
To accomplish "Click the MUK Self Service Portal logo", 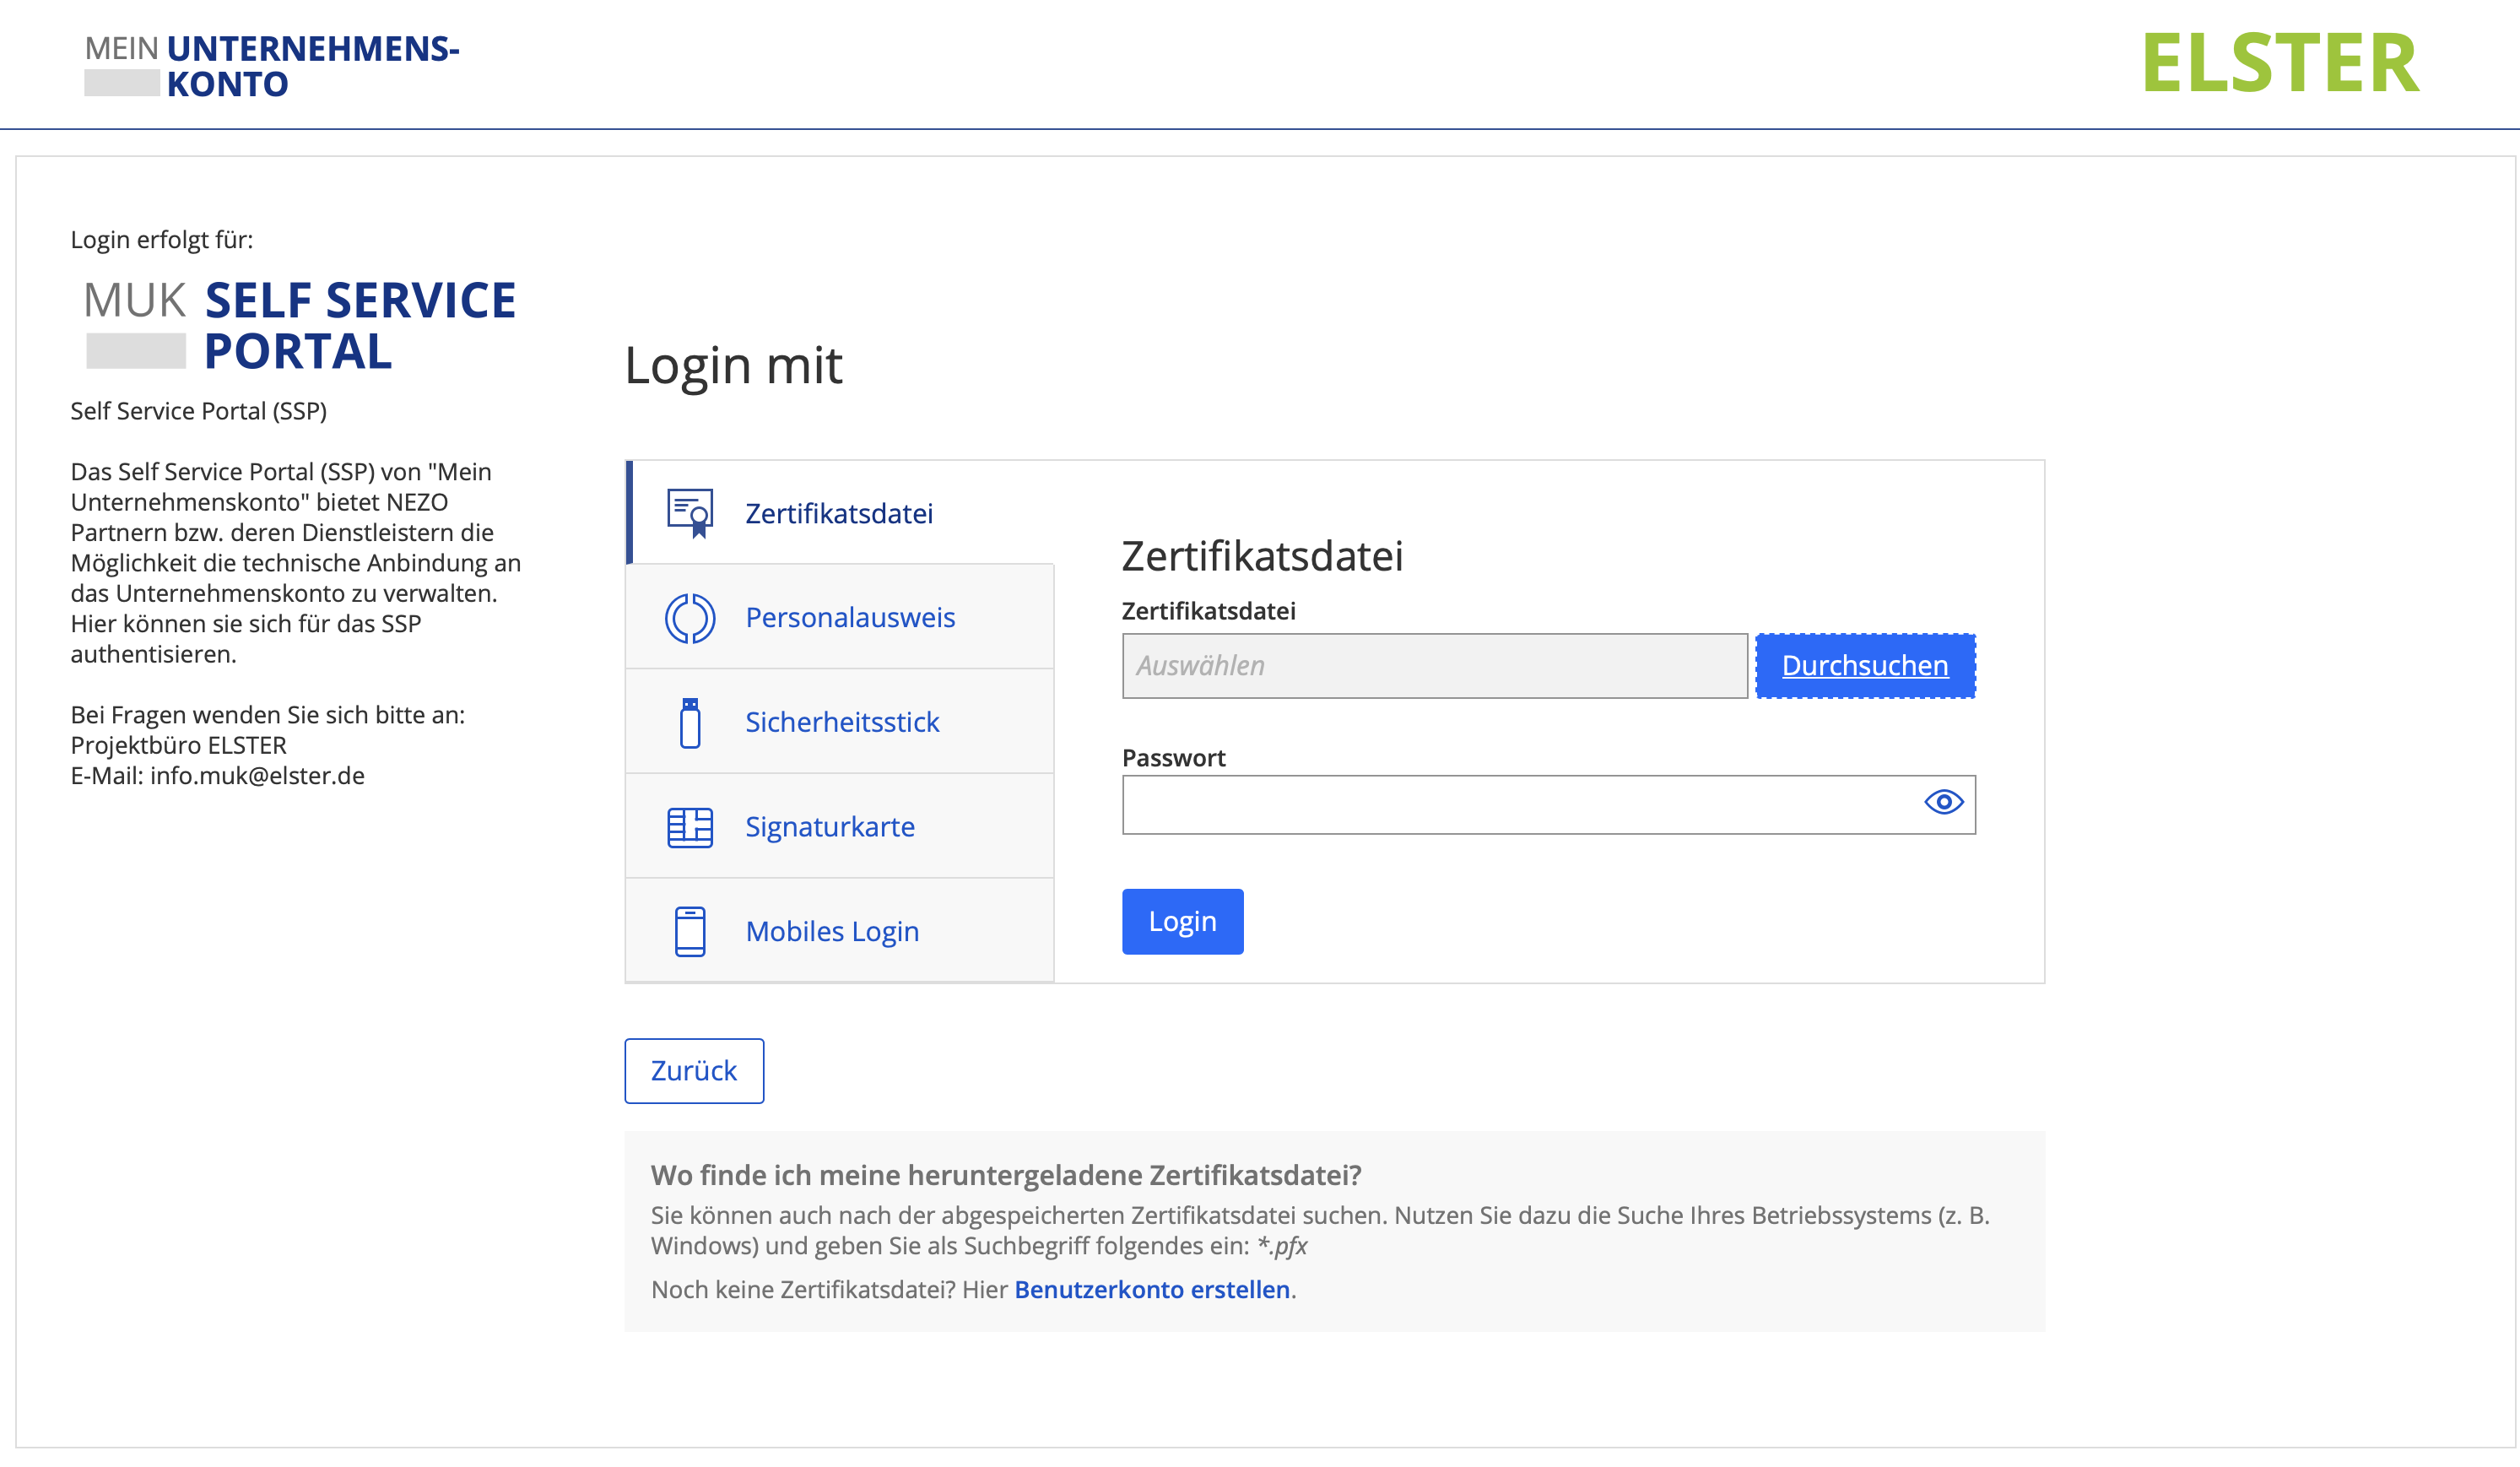I will click(300, 325).
